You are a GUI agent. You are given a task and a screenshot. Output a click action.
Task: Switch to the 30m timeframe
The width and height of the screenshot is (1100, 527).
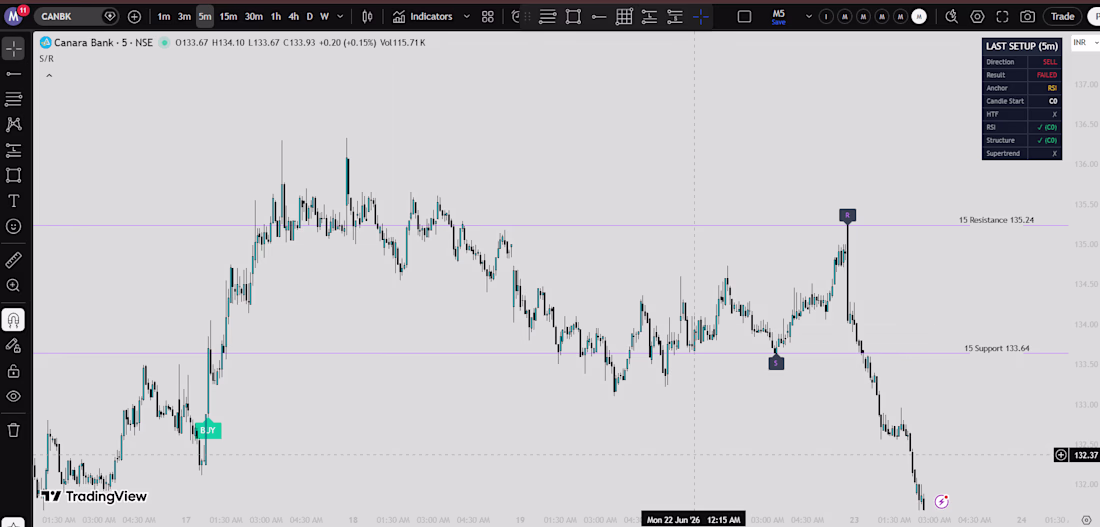coord(254,16)
